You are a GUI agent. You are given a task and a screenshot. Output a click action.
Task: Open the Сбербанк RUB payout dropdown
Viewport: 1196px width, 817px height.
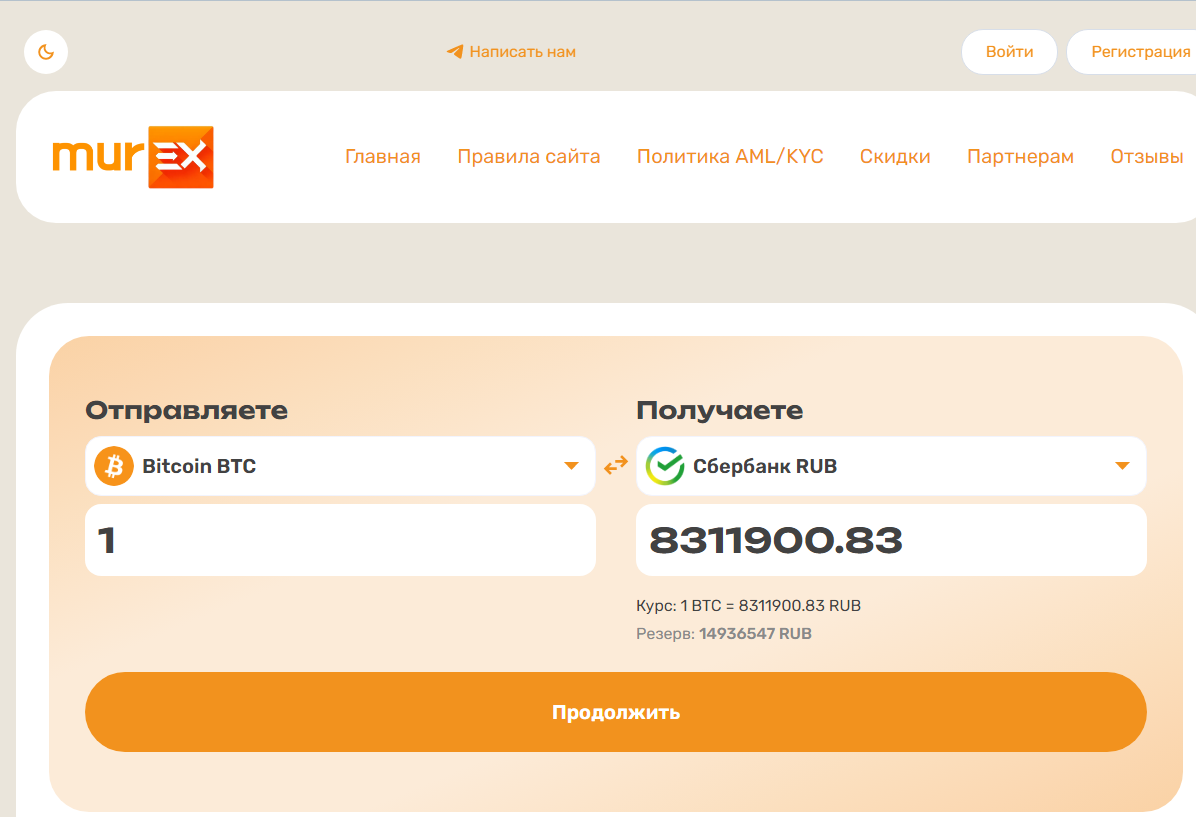[890, 465]
